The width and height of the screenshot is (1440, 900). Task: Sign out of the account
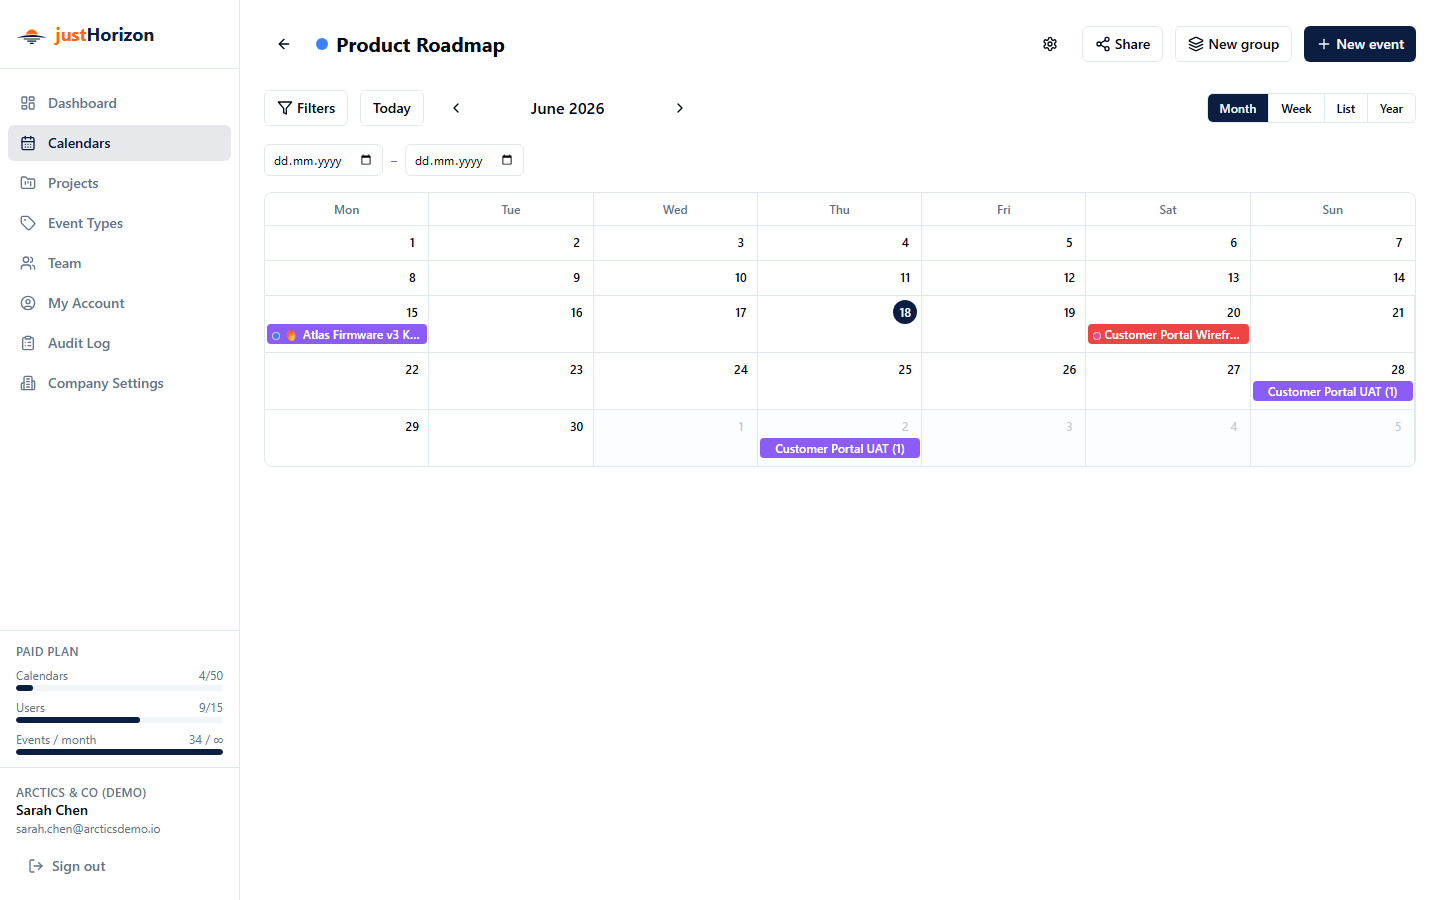click(67, 866)
